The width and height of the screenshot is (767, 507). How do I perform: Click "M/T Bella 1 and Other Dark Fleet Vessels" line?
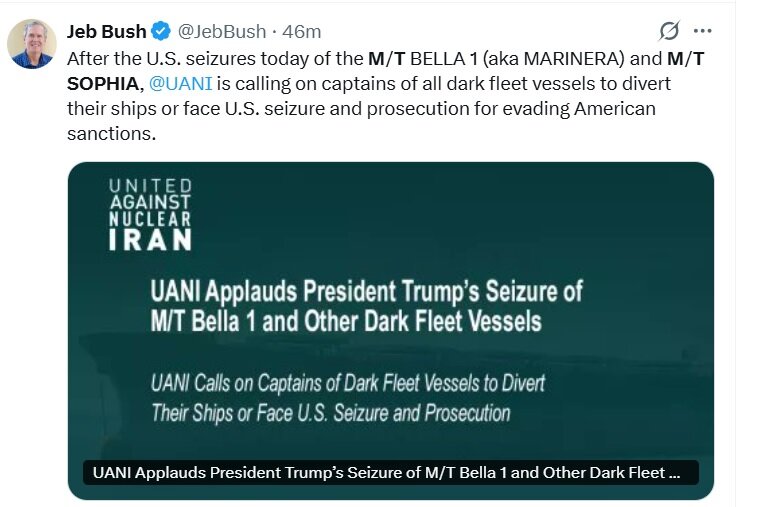click(x=346, y=322)
